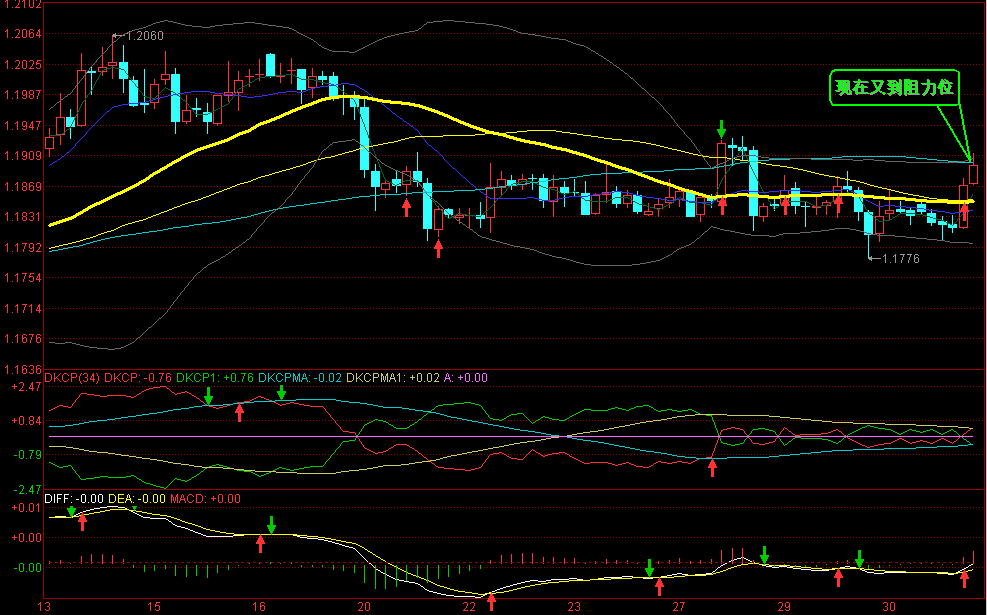This screenshot has height=615, width=987.
Task: Select the +0.84 DKCP axis label
Action: [x=26, y=420]
